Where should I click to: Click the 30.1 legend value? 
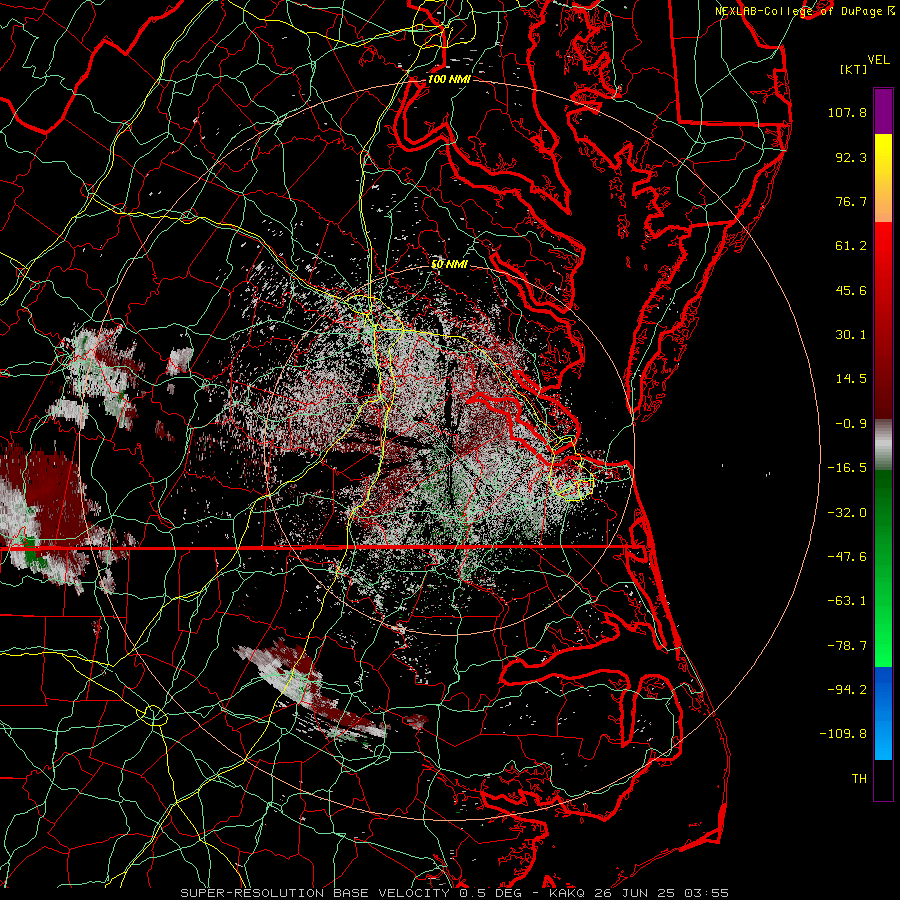851,335
